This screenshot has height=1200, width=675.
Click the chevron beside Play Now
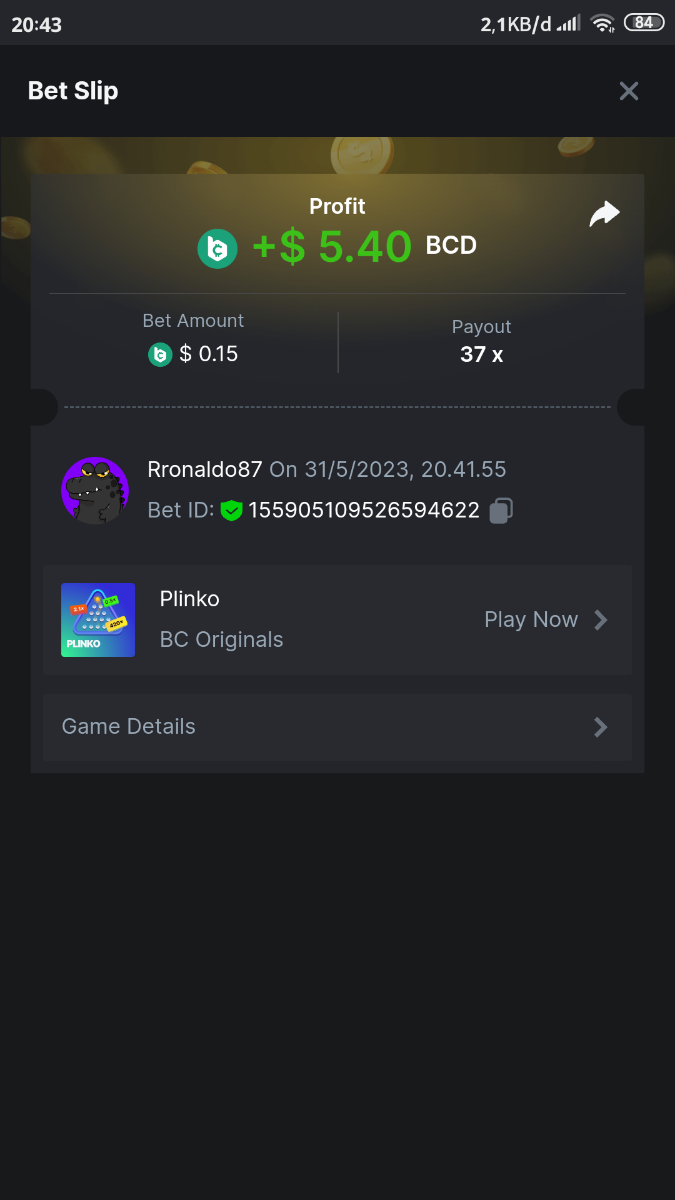click(x=601, y=620)
